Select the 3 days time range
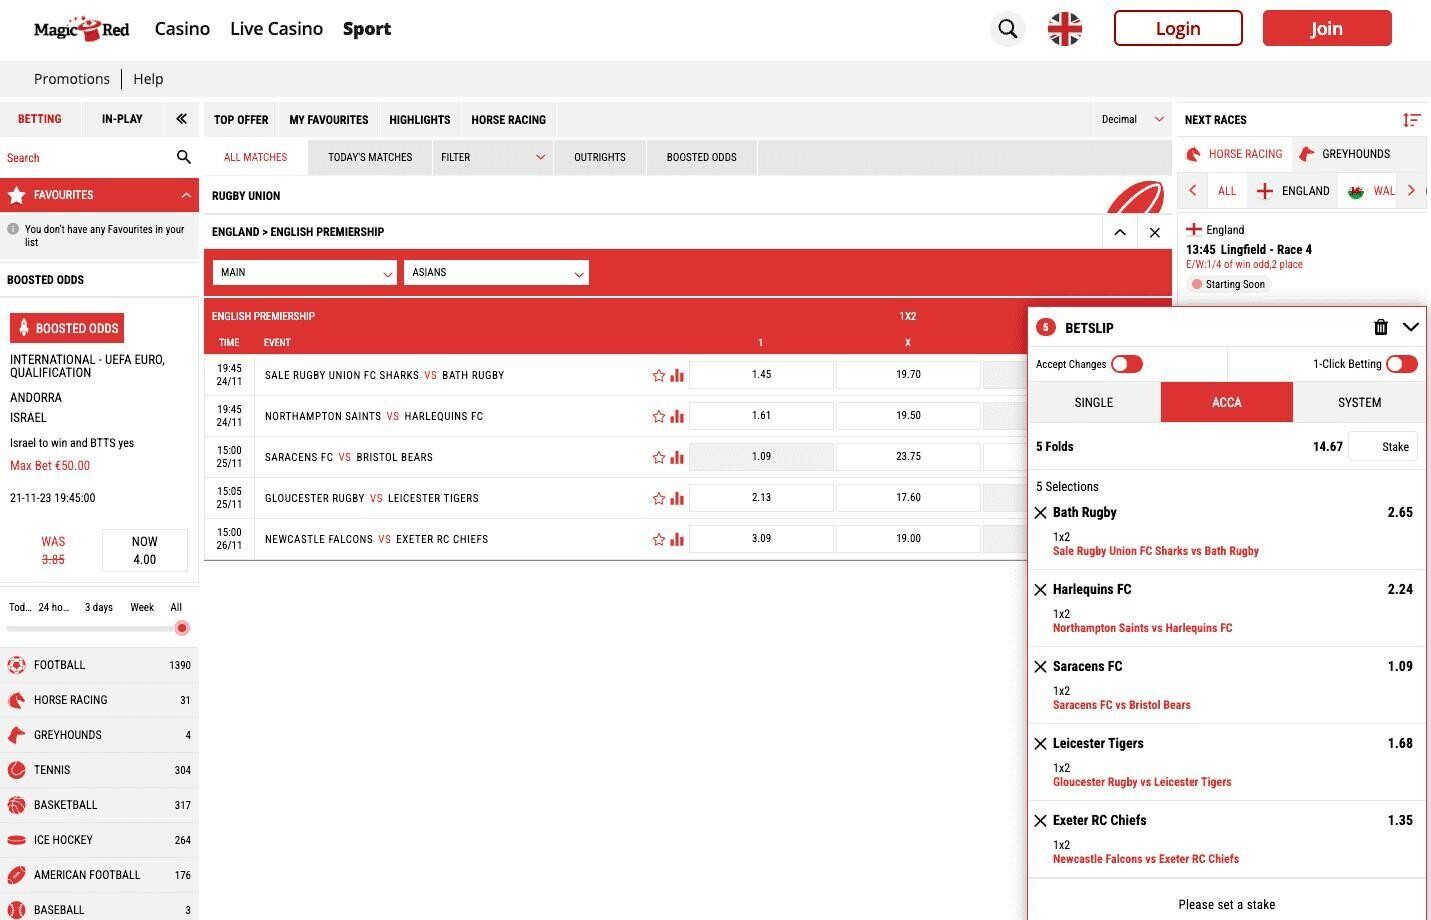Screen dimensions: 1431x920 [x=99, y=607]
